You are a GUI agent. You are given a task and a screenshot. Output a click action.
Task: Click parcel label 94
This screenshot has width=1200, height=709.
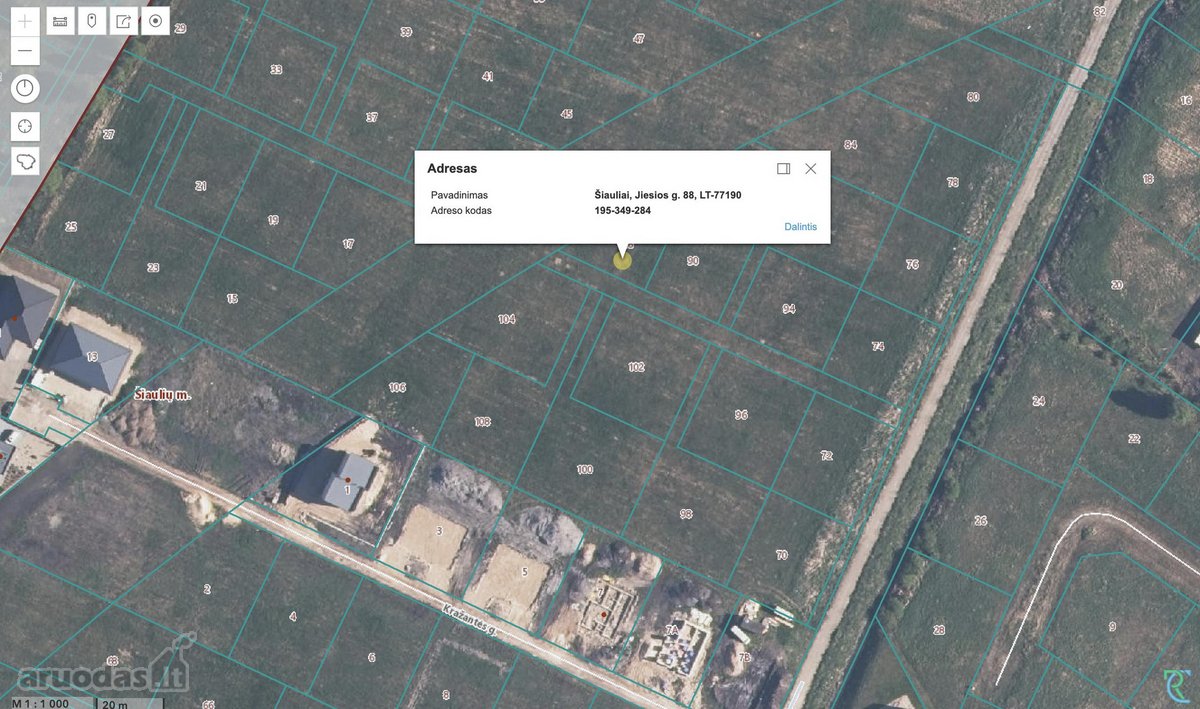point(789,309)
